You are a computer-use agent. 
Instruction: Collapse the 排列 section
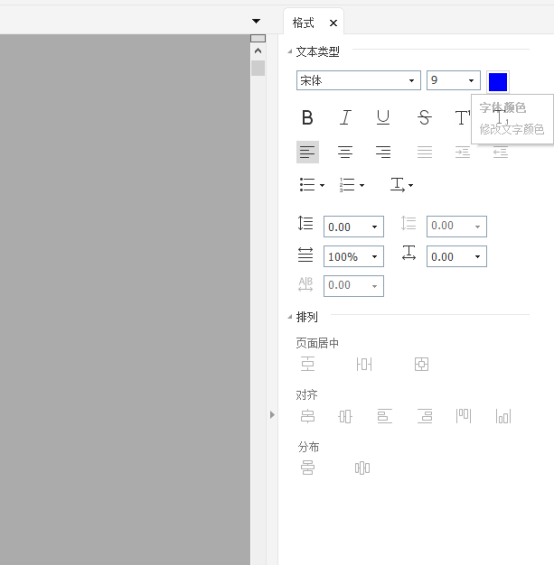coord(289,317)
